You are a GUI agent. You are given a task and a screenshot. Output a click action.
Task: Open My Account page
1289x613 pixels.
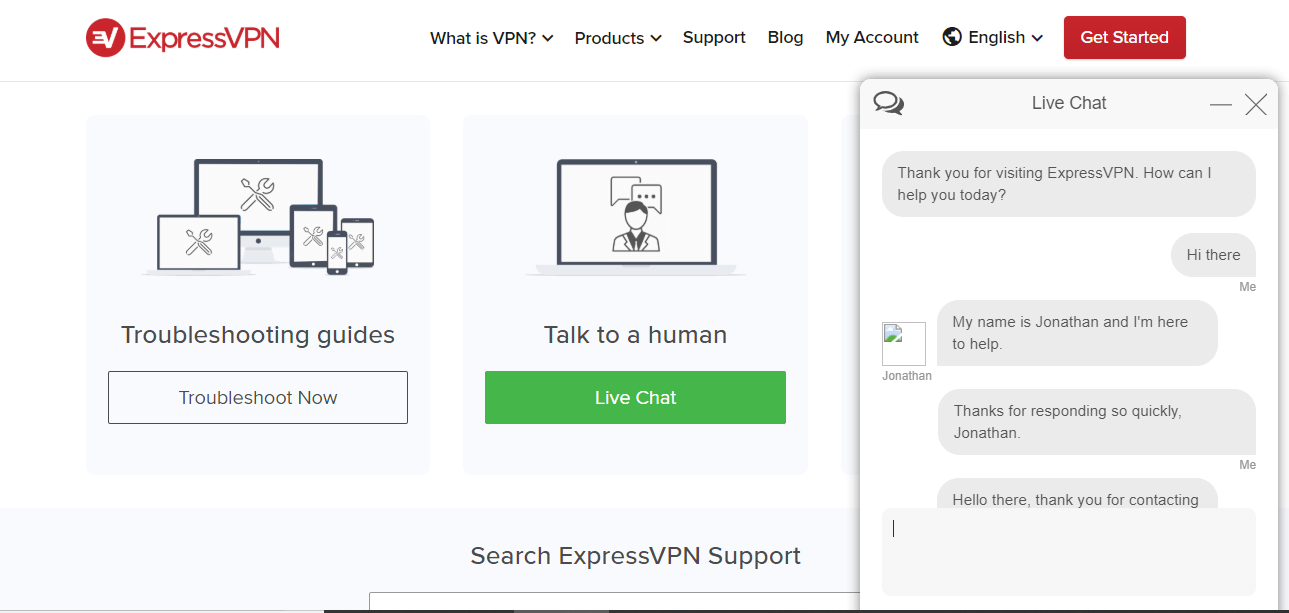click(x=872, y=37)
